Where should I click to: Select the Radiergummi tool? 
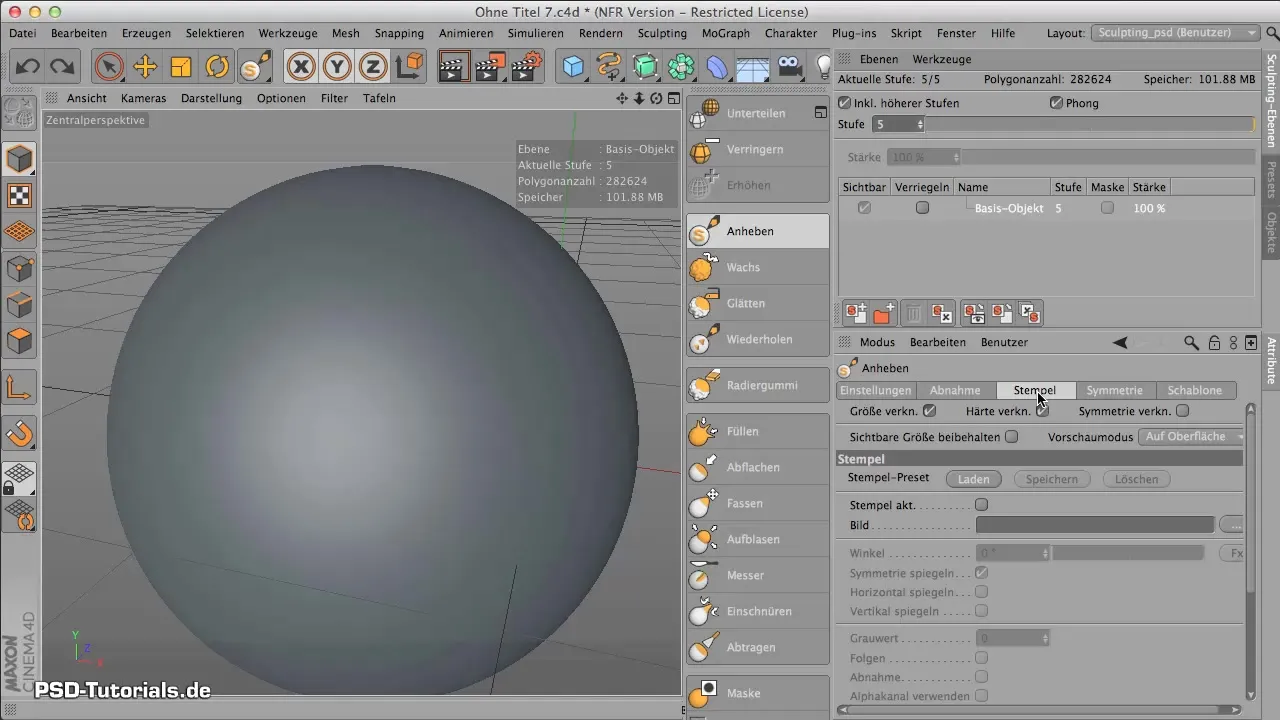(758, 385)
